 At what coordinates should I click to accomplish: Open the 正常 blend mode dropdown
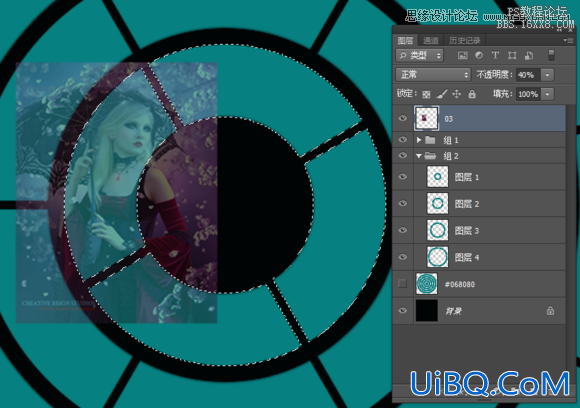pos(433,75)
